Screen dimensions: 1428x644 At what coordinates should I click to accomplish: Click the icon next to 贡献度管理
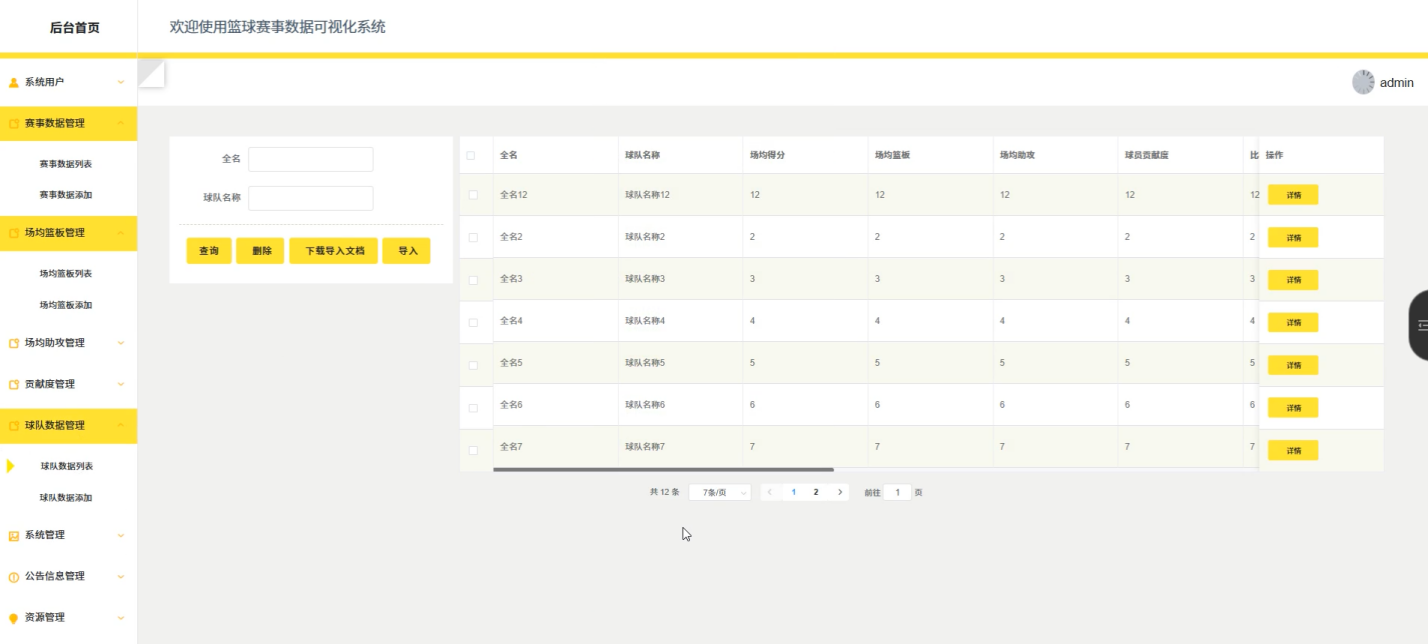14,384
